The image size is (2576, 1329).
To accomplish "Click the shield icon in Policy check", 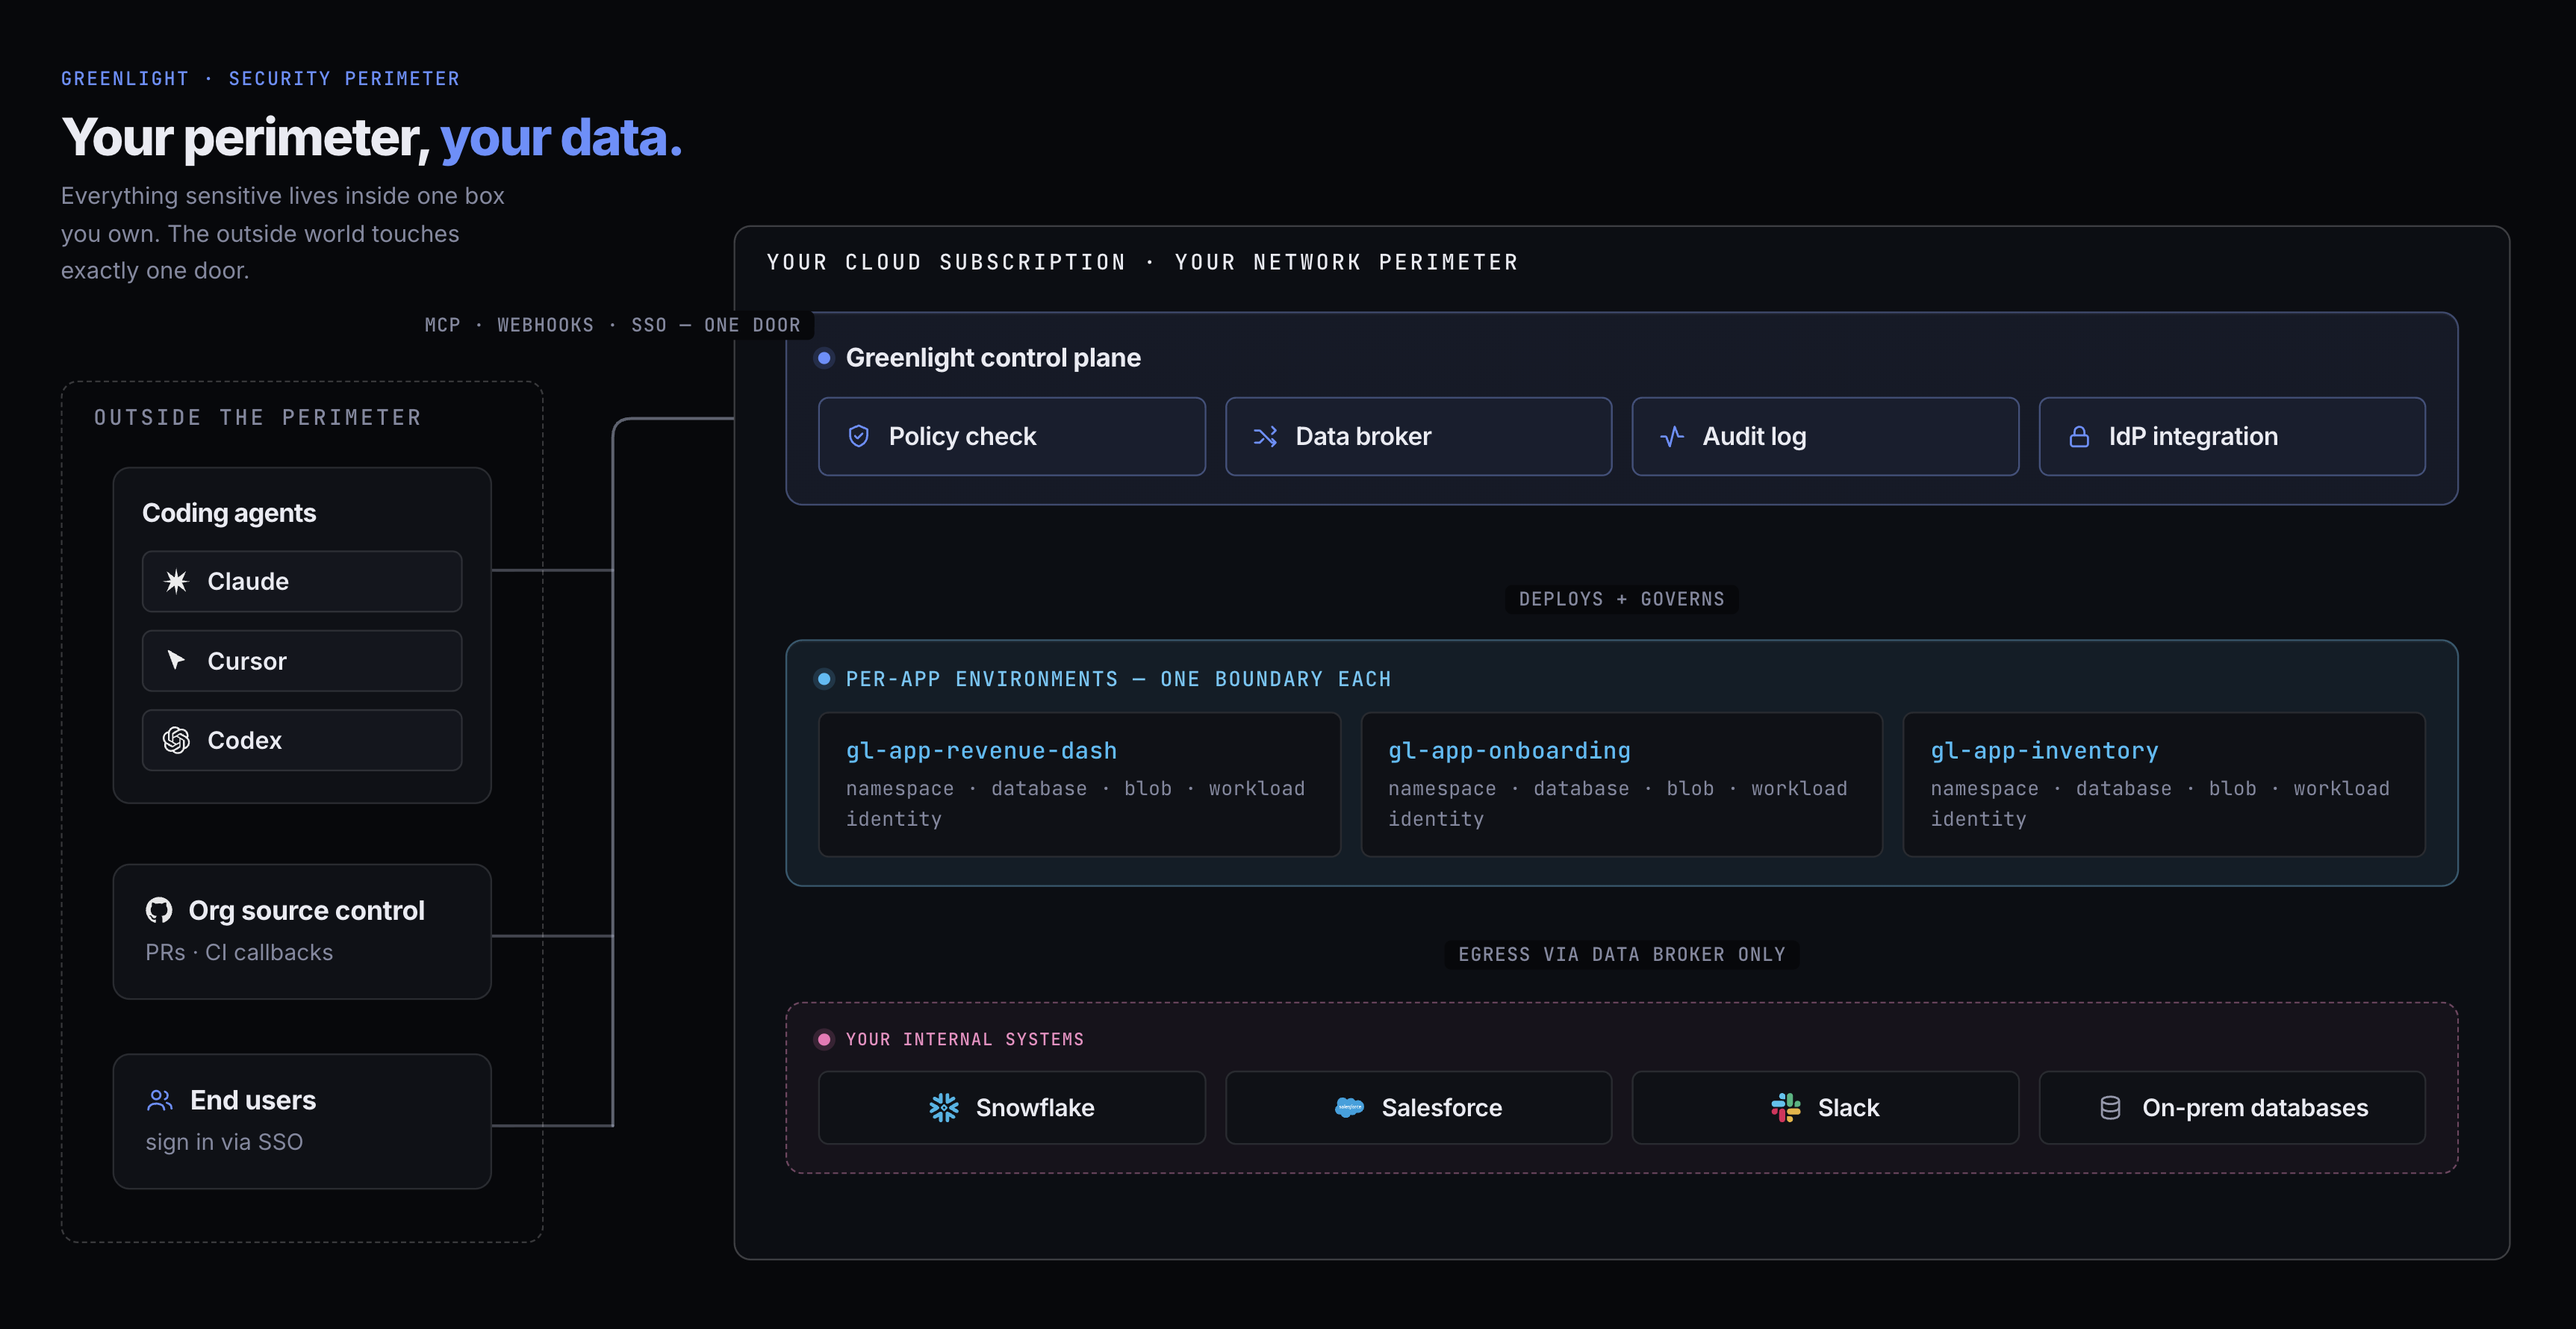I will pyautogui.click(x=858, y=436).
